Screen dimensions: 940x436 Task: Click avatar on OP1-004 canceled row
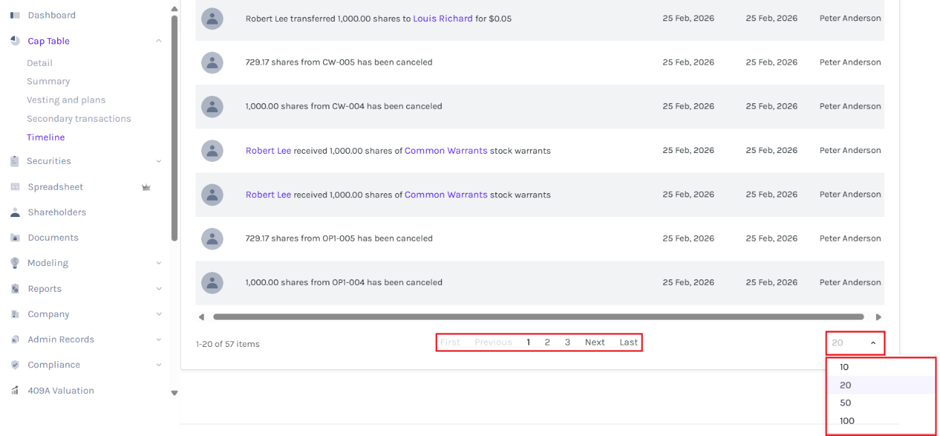click(212, 282)
